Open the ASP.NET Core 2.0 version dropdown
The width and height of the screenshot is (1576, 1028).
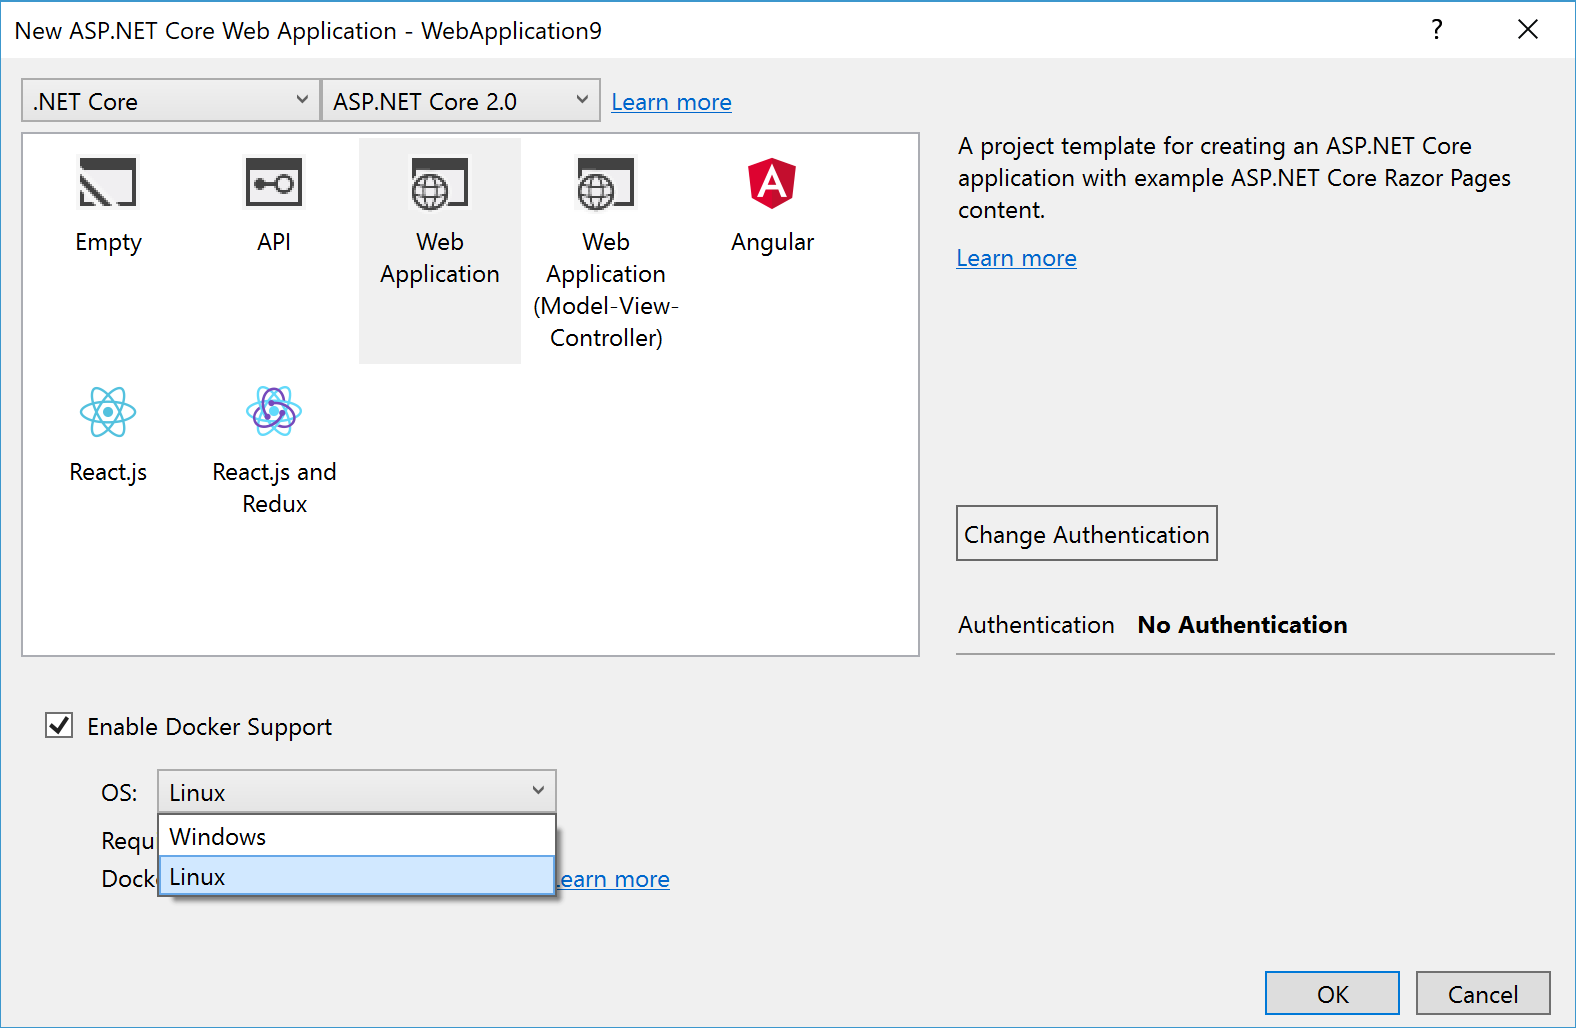click(x=461, y=101)
